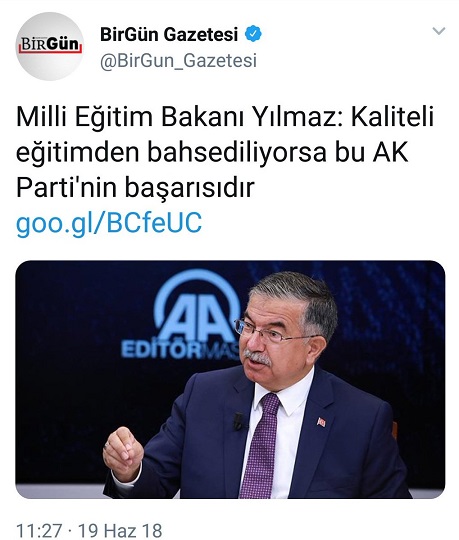Click the 11:27 tweet timestamp
This screenshot has width=459, height=540.
[x=39, y=530]
